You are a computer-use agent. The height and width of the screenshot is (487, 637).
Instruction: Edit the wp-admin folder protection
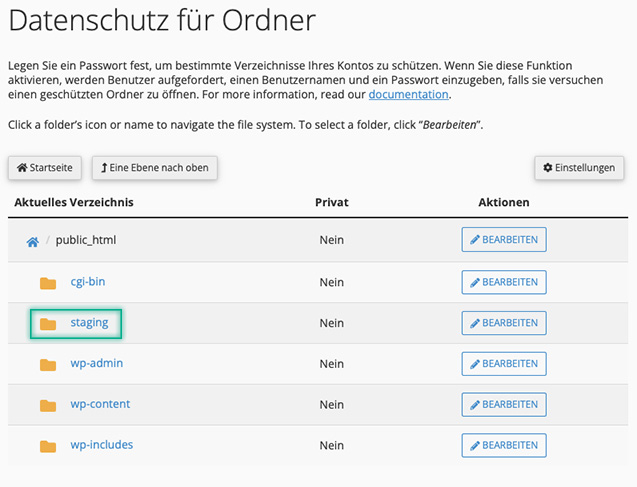[x=504, y=364]
